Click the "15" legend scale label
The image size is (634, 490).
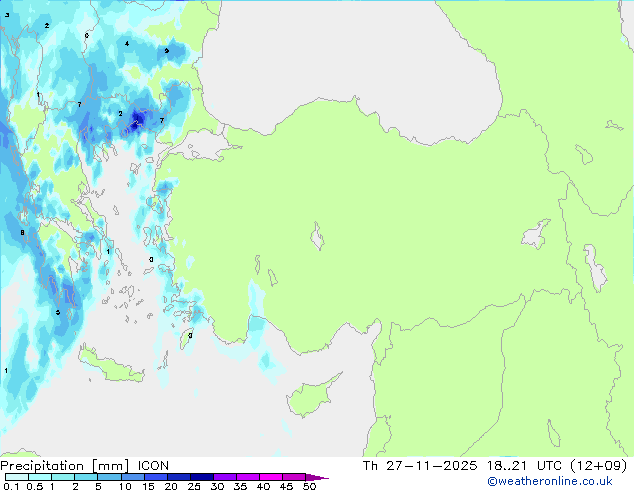pyautogui.click(x=148, y=486)
